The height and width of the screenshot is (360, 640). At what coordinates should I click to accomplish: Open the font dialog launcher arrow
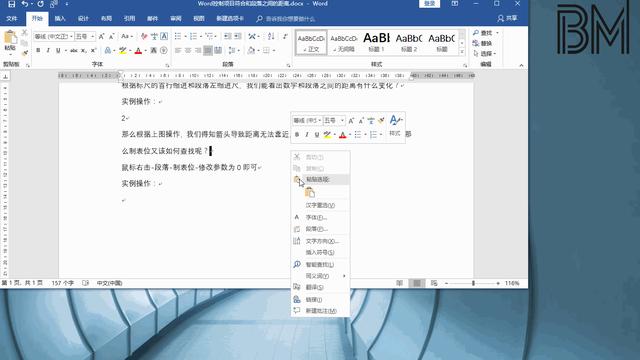pyautogui.click(x=167, y=65)
